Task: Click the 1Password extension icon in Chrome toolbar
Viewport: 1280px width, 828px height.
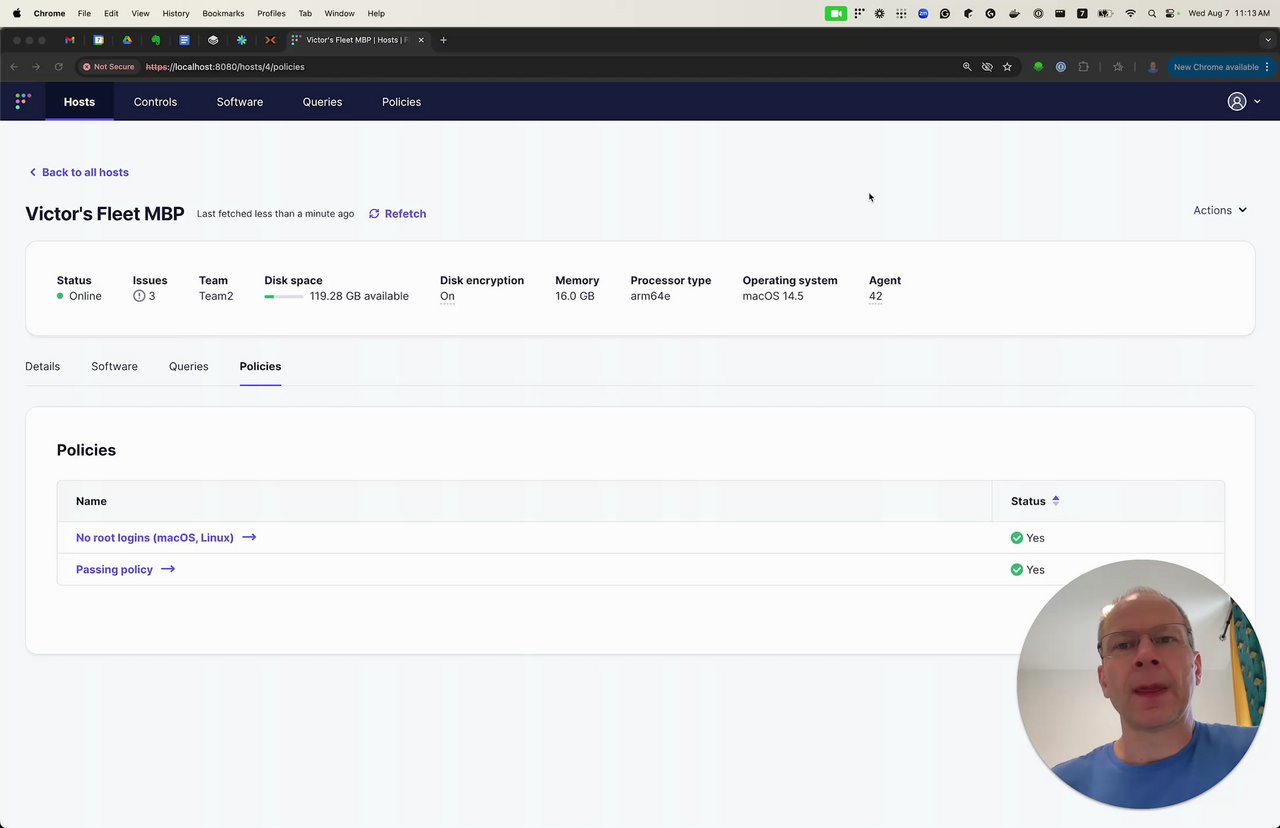Action: [1061, 67]
